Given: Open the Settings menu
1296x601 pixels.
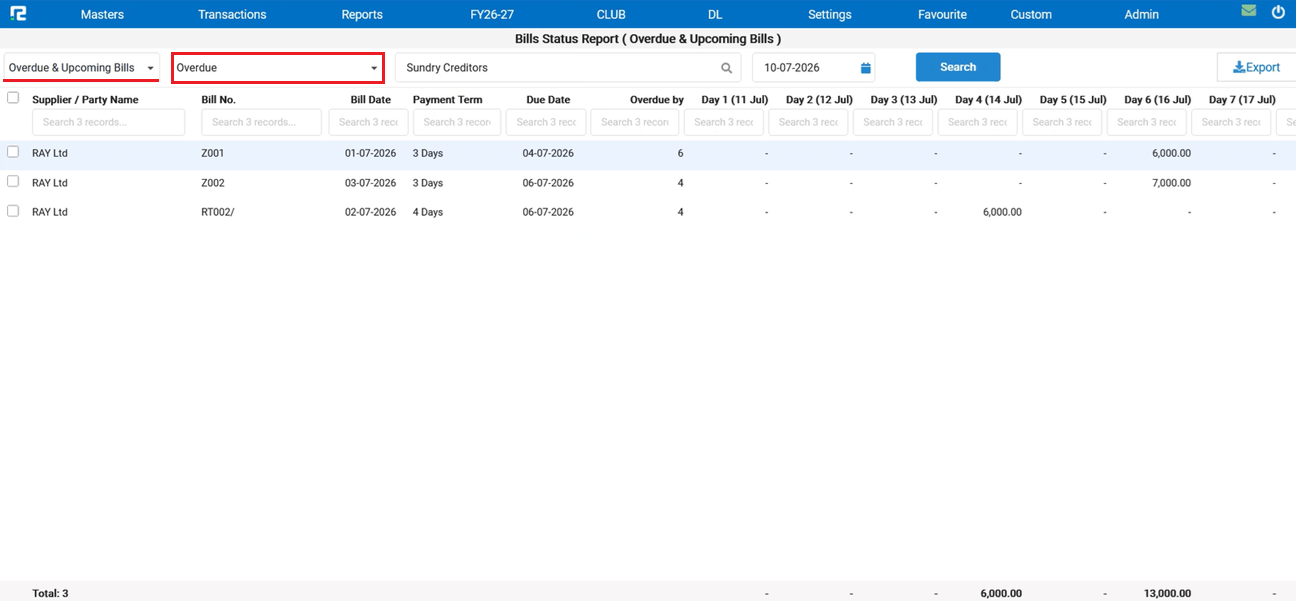Looking at the screenshot, I should (830, 14).
